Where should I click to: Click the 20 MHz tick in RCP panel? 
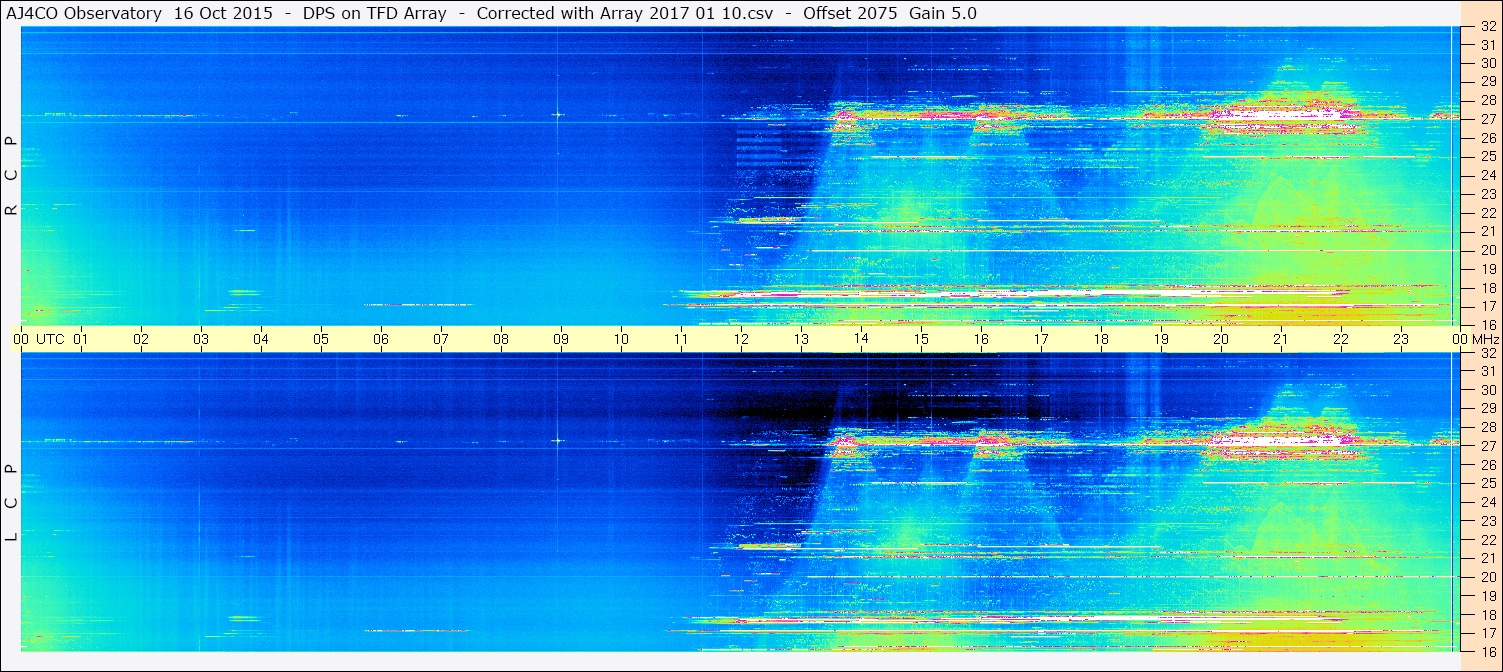click(1488, 249)
